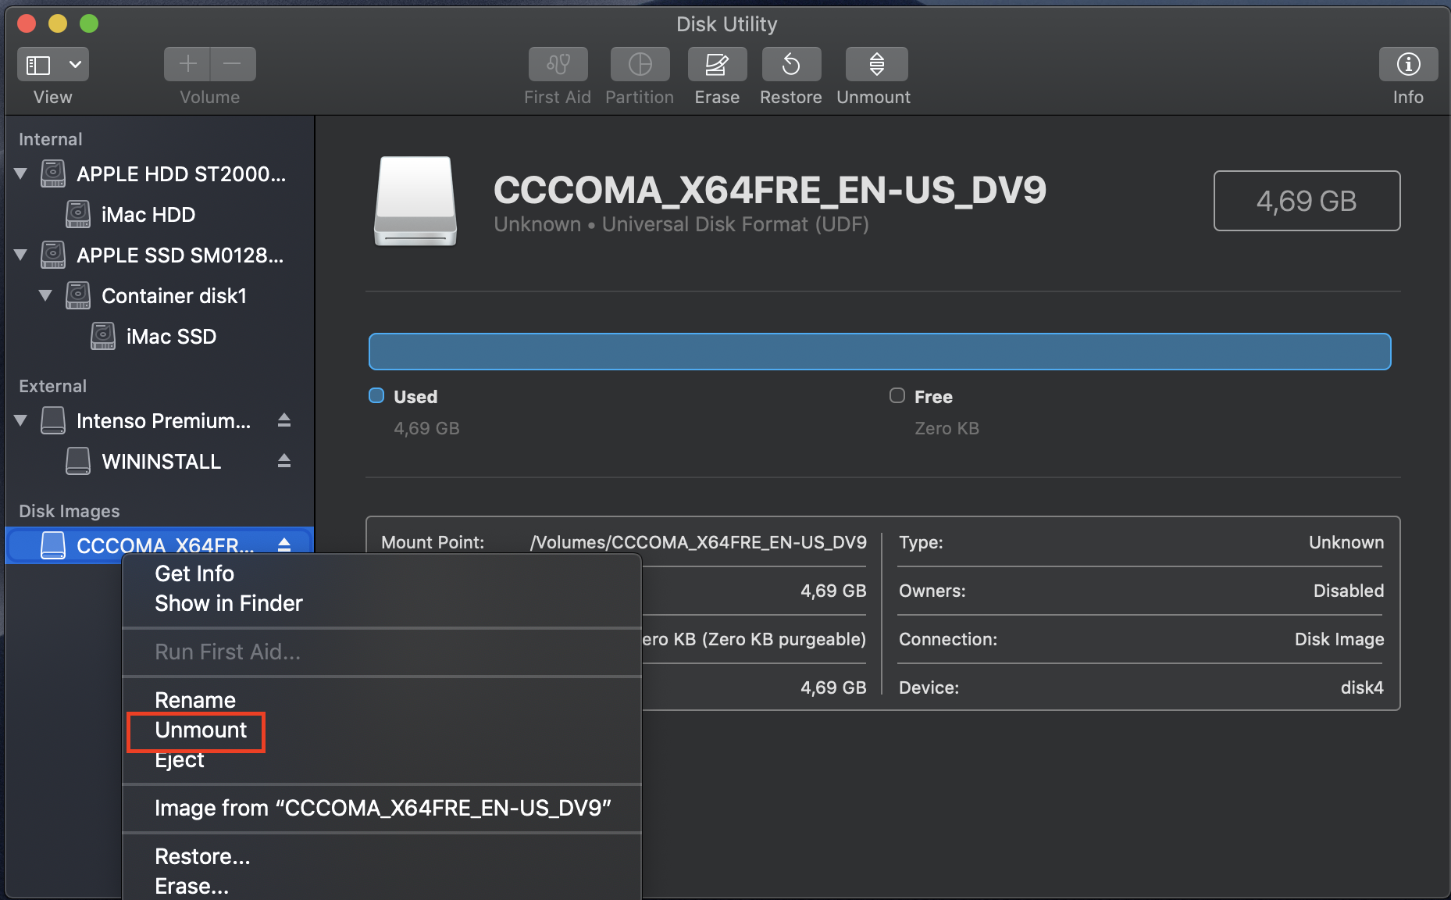1451x900 pixels.
Task: Click the blue used-space usage bar
Action: tap(879, 352)
